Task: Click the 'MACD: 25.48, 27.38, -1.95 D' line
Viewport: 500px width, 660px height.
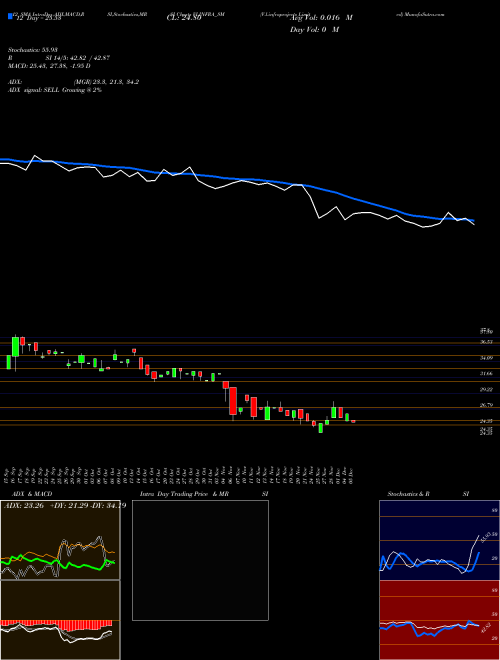Action: [49, 66]
